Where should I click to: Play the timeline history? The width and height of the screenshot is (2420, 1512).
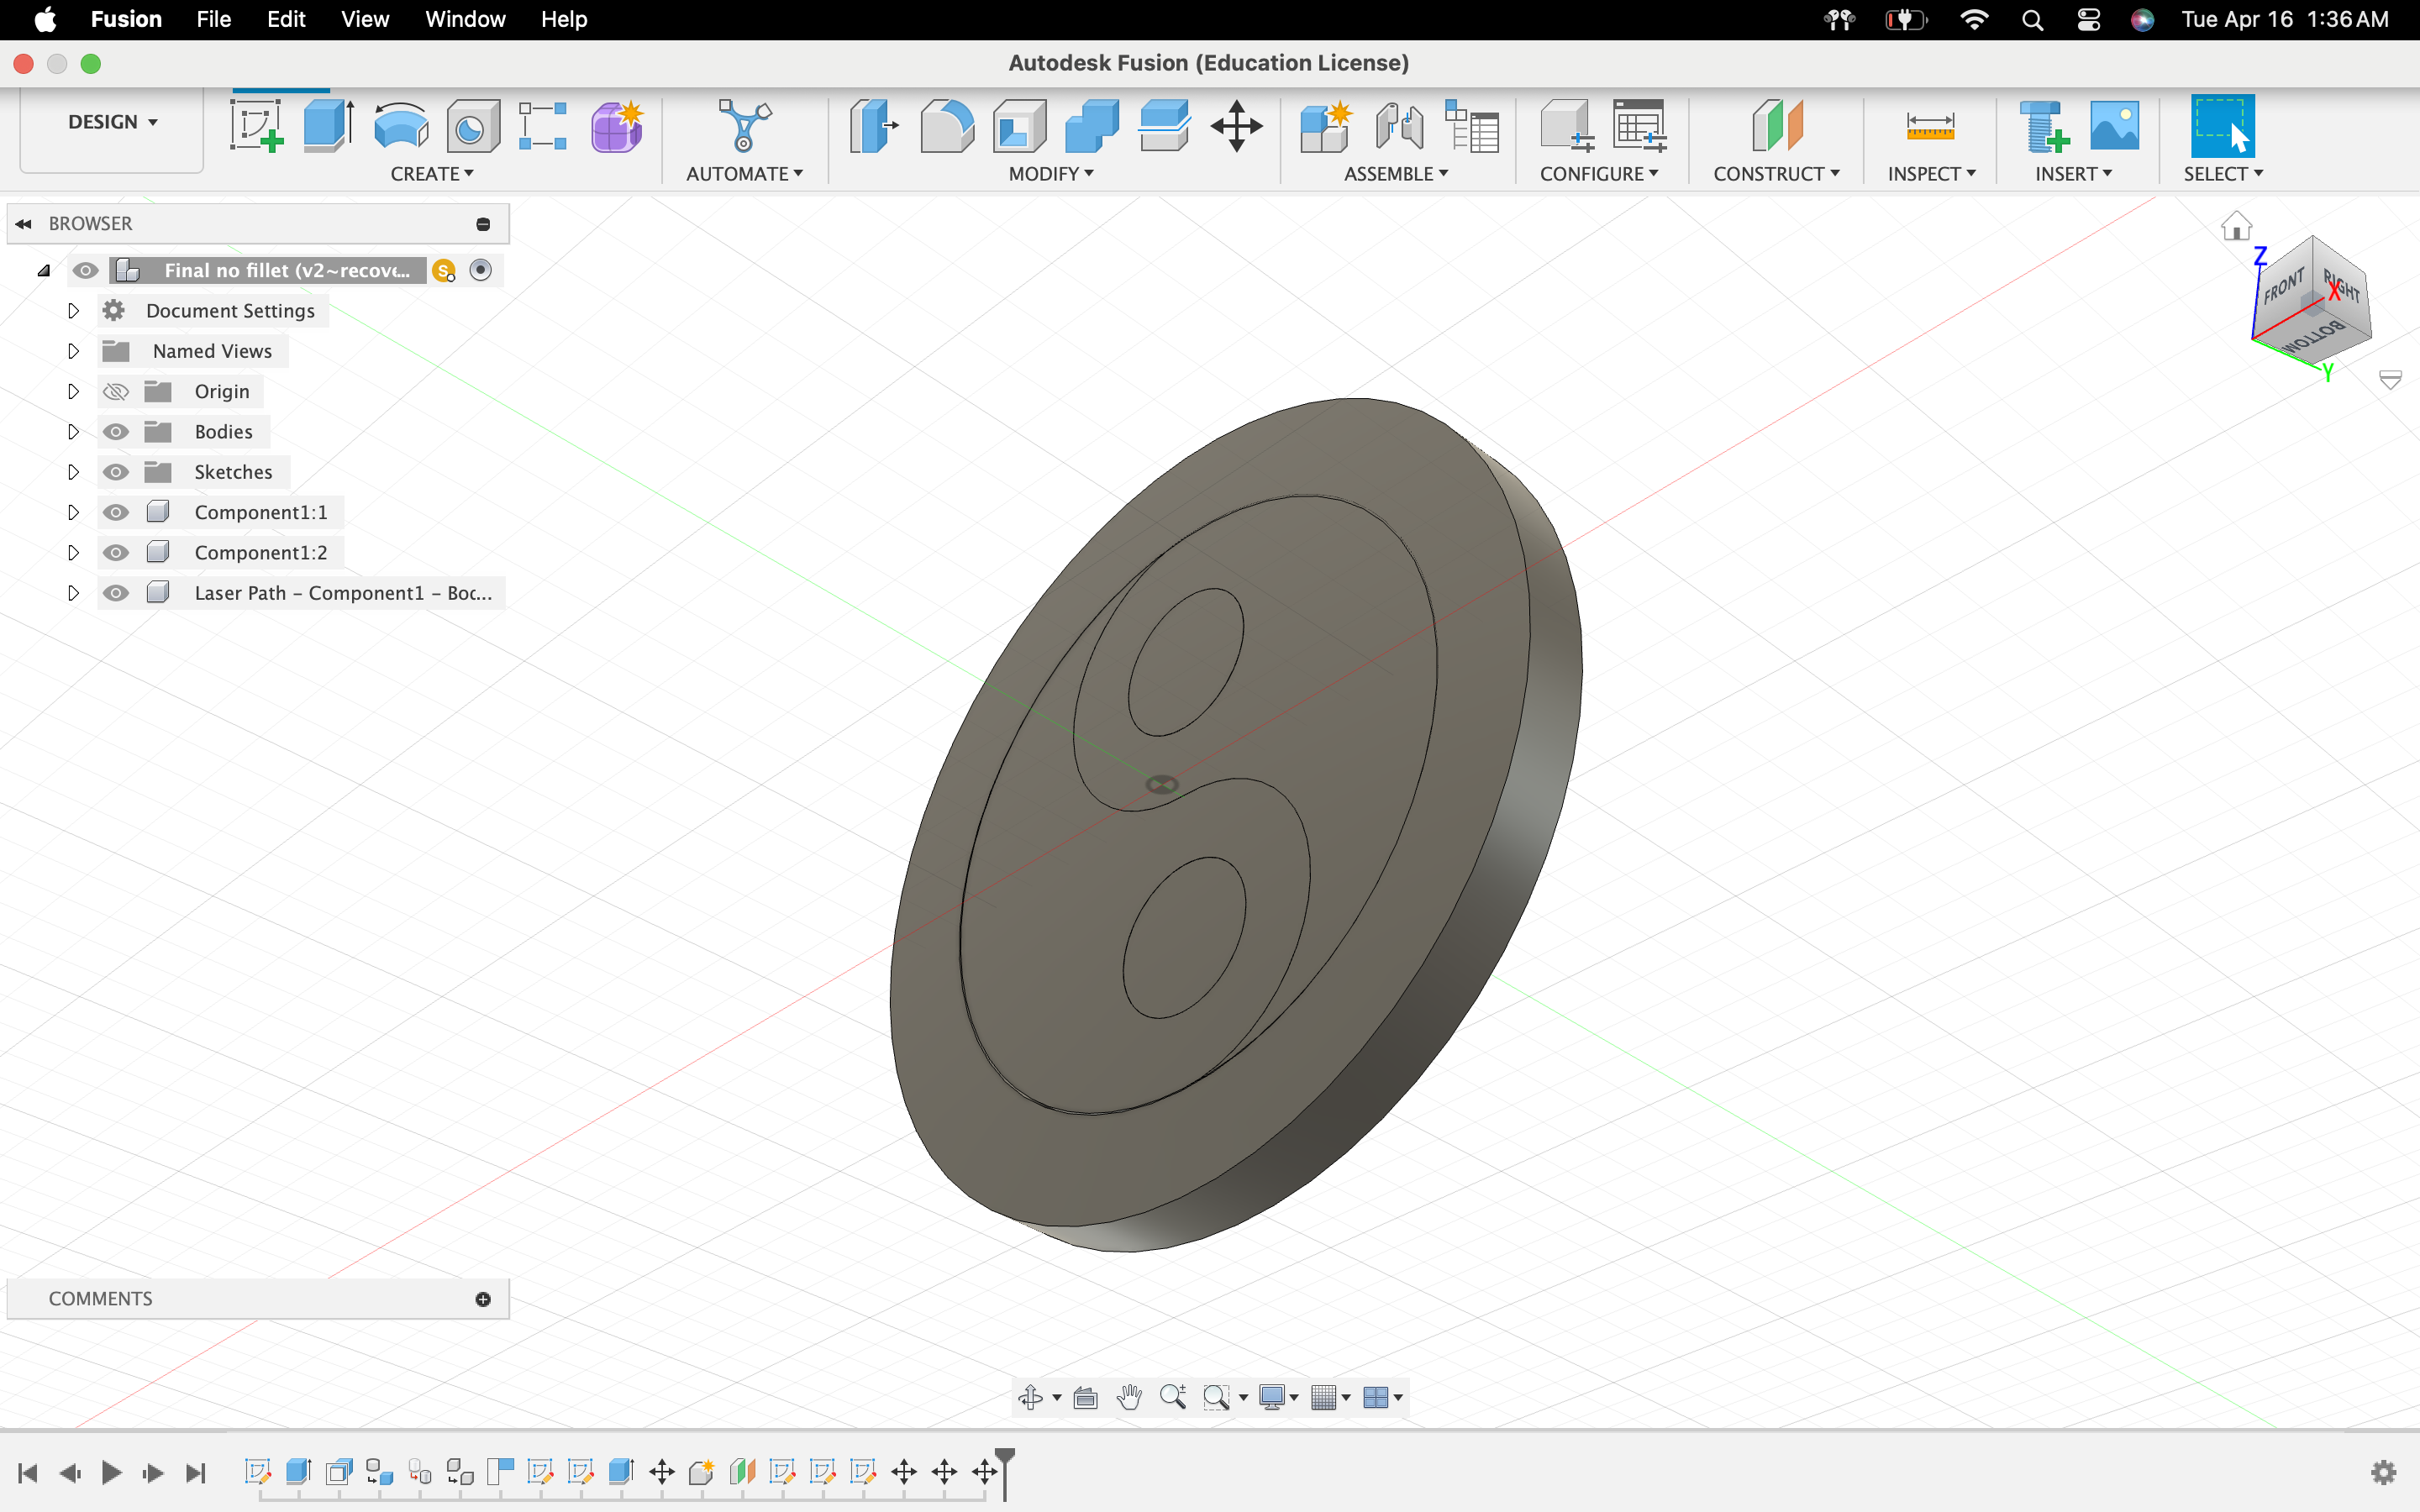[x=112, y=1472]
